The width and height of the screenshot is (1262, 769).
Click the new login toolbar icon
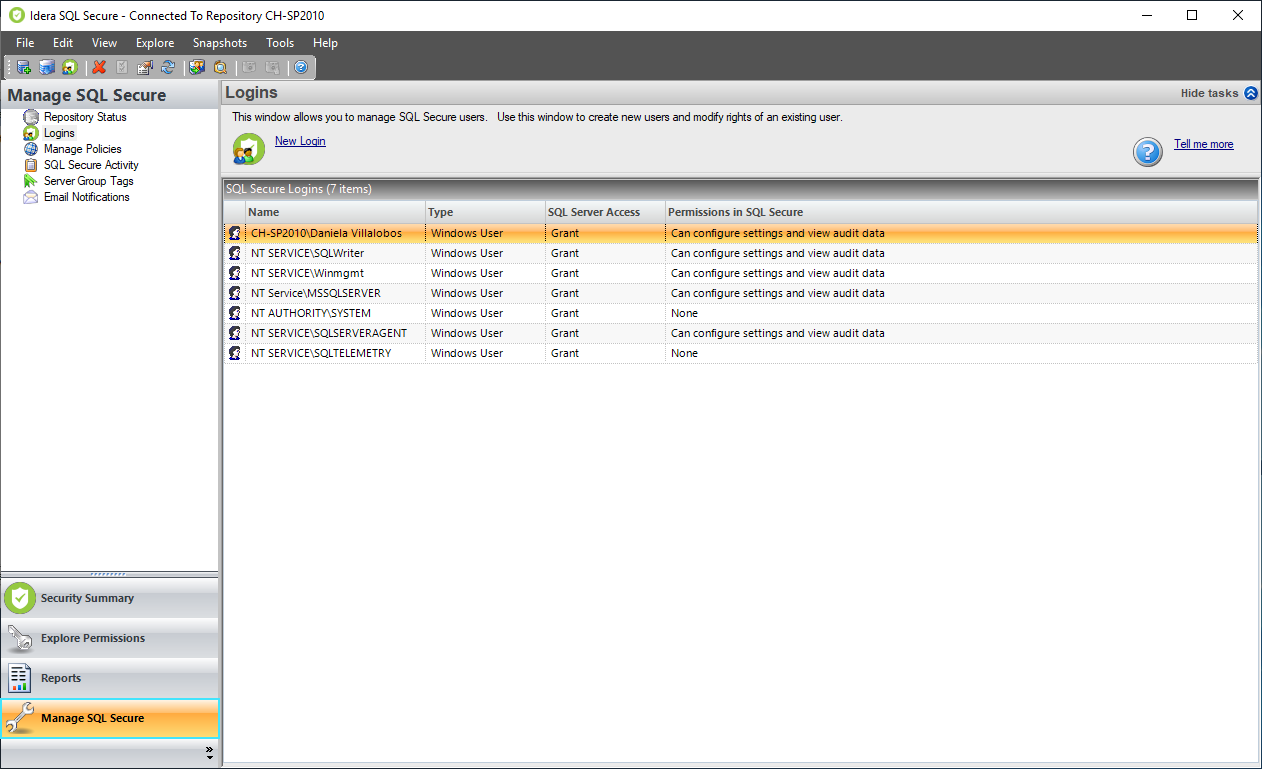(x=70, y=67)
